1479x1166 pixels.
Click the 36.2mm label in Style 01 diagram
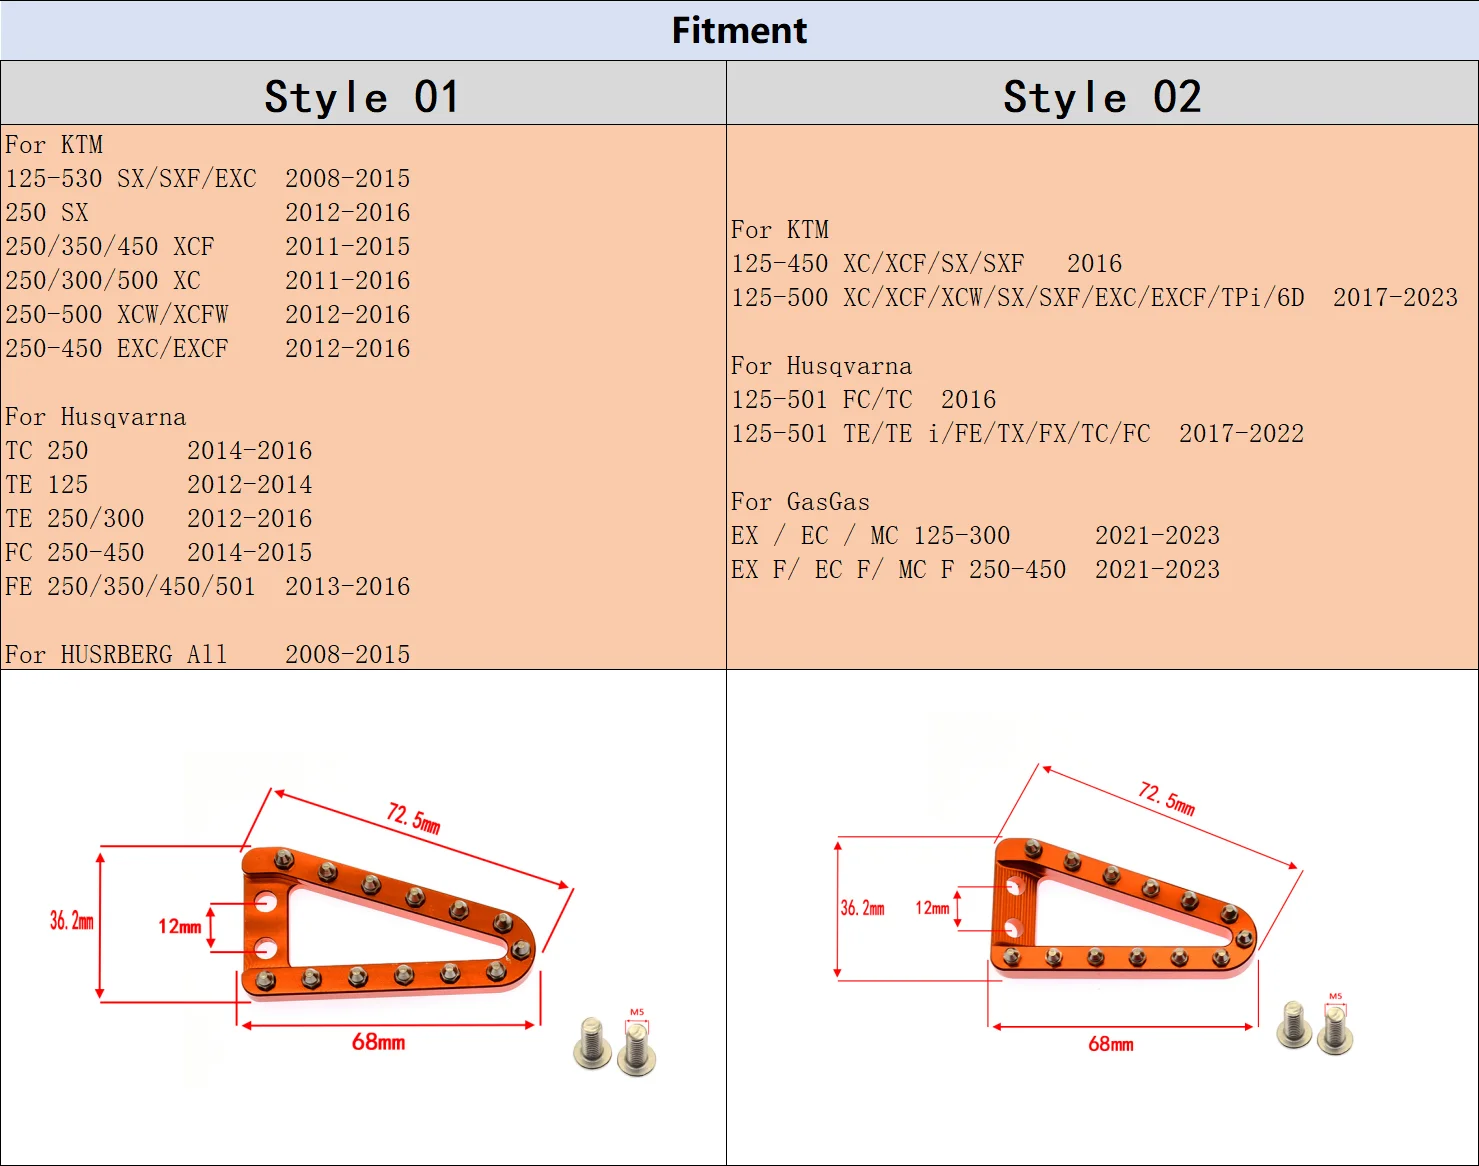(x=72, y=921)
